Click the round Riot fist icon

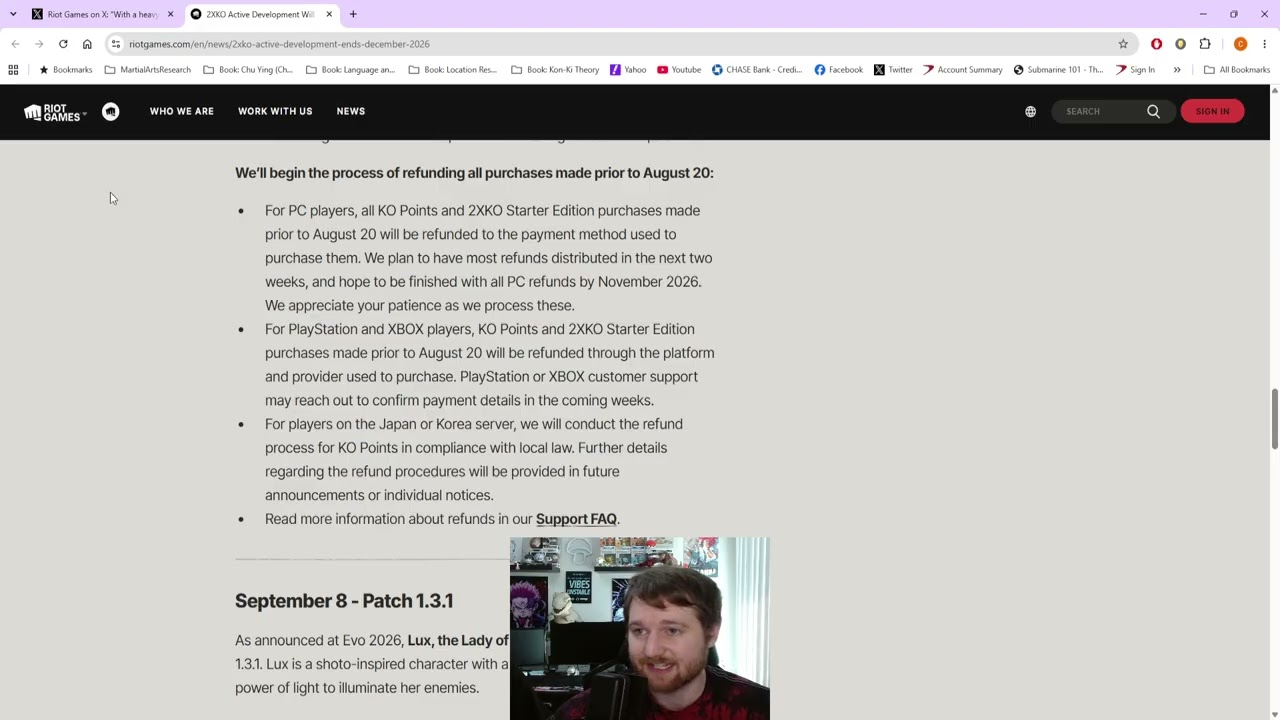click(111, 112)
